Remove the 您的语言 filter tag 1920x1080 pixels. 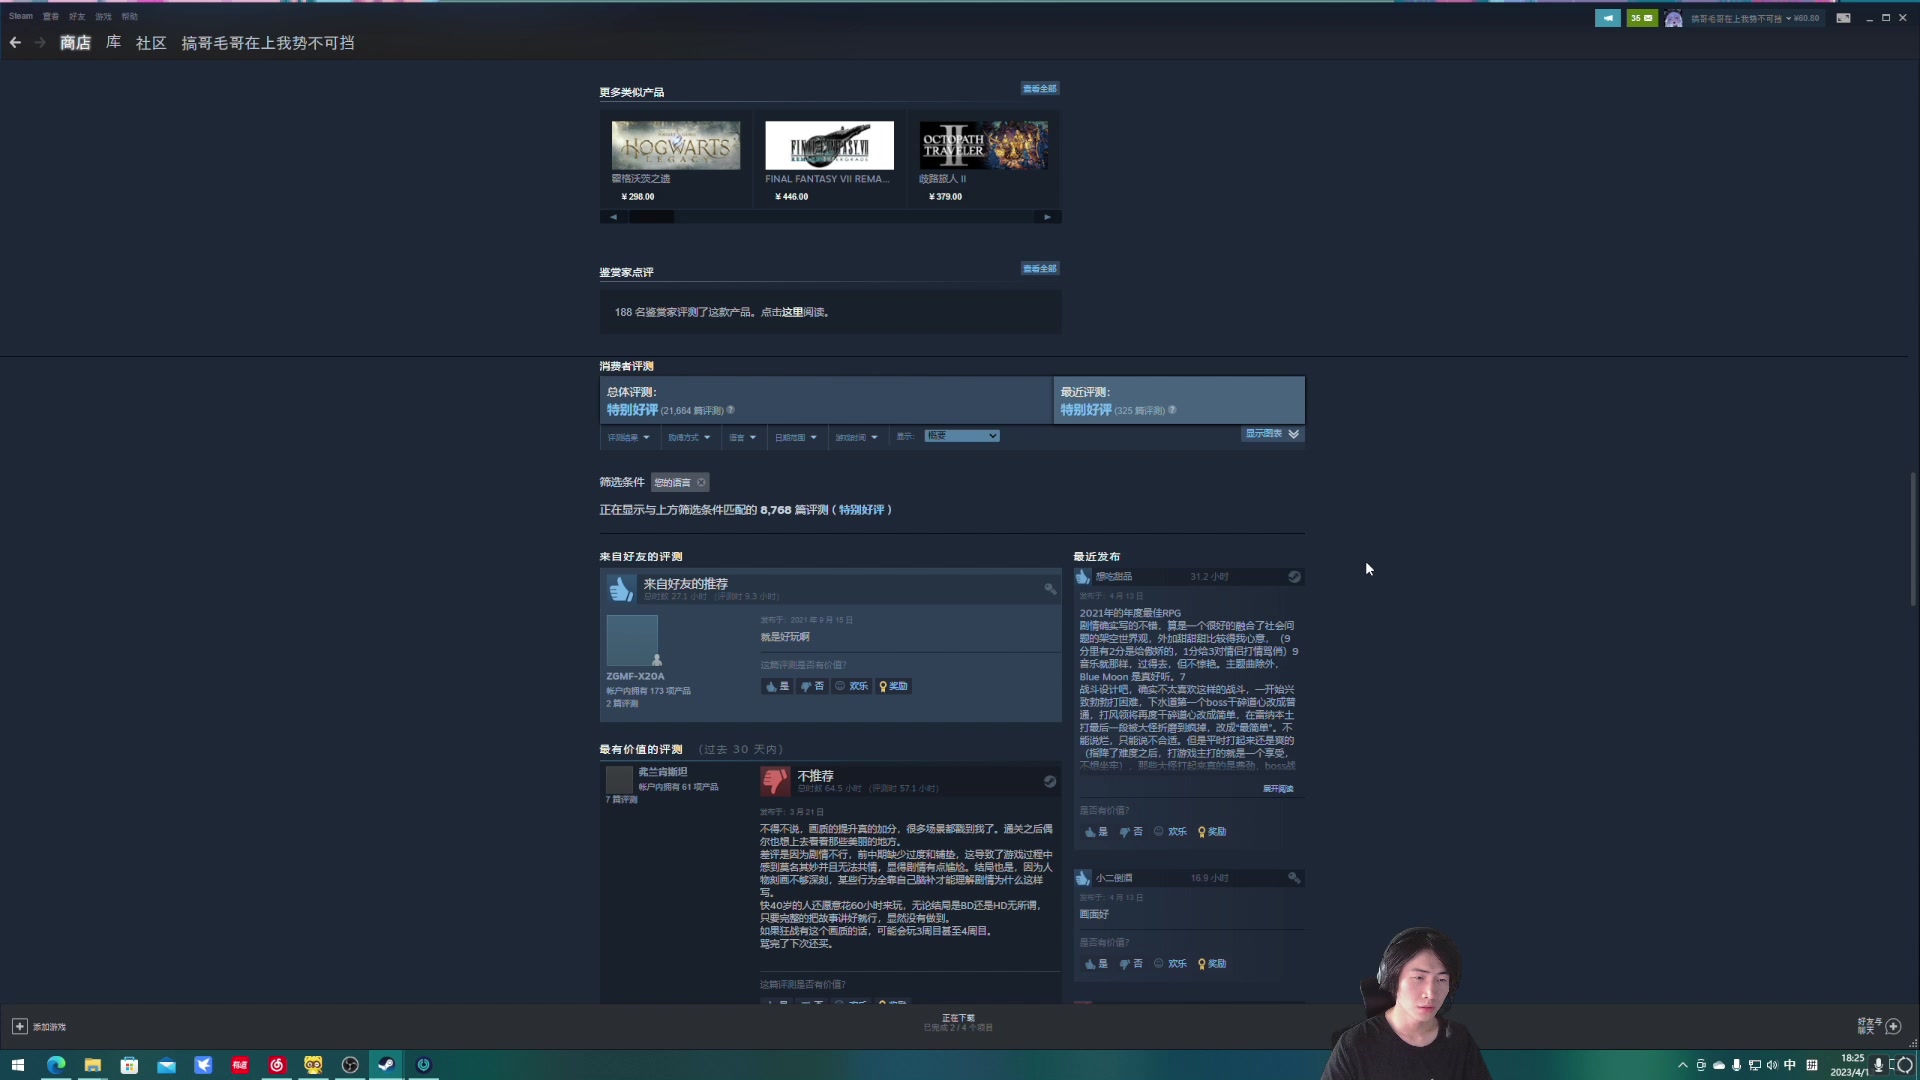[701, 483]
